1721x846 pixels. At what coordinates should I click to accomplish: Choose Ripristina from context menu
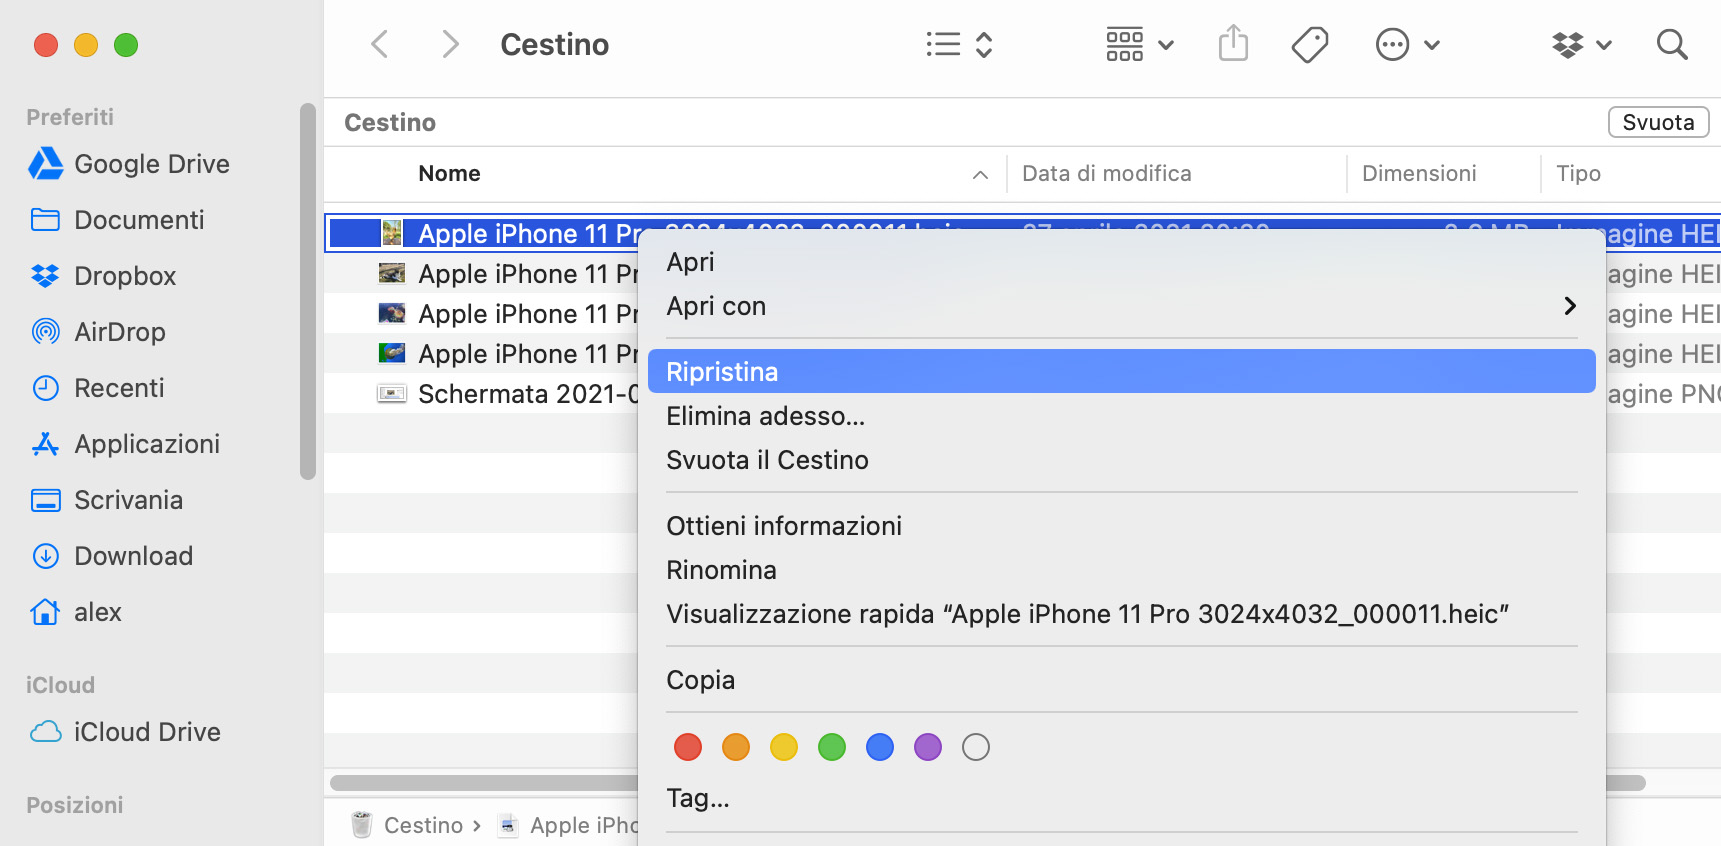(x=1122, y=371)
